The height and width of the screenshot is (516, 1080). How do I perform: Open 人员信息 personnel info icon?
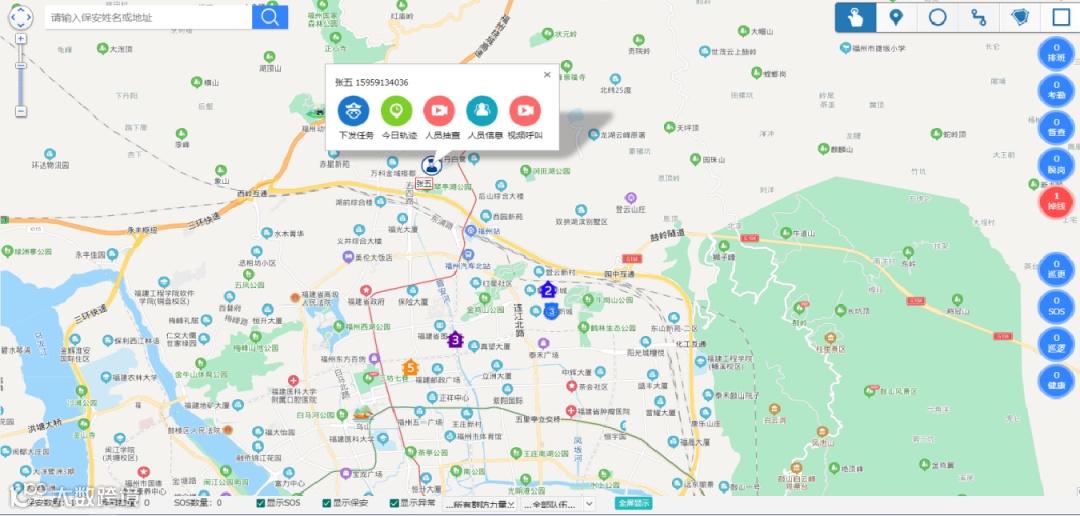(482, 110)
